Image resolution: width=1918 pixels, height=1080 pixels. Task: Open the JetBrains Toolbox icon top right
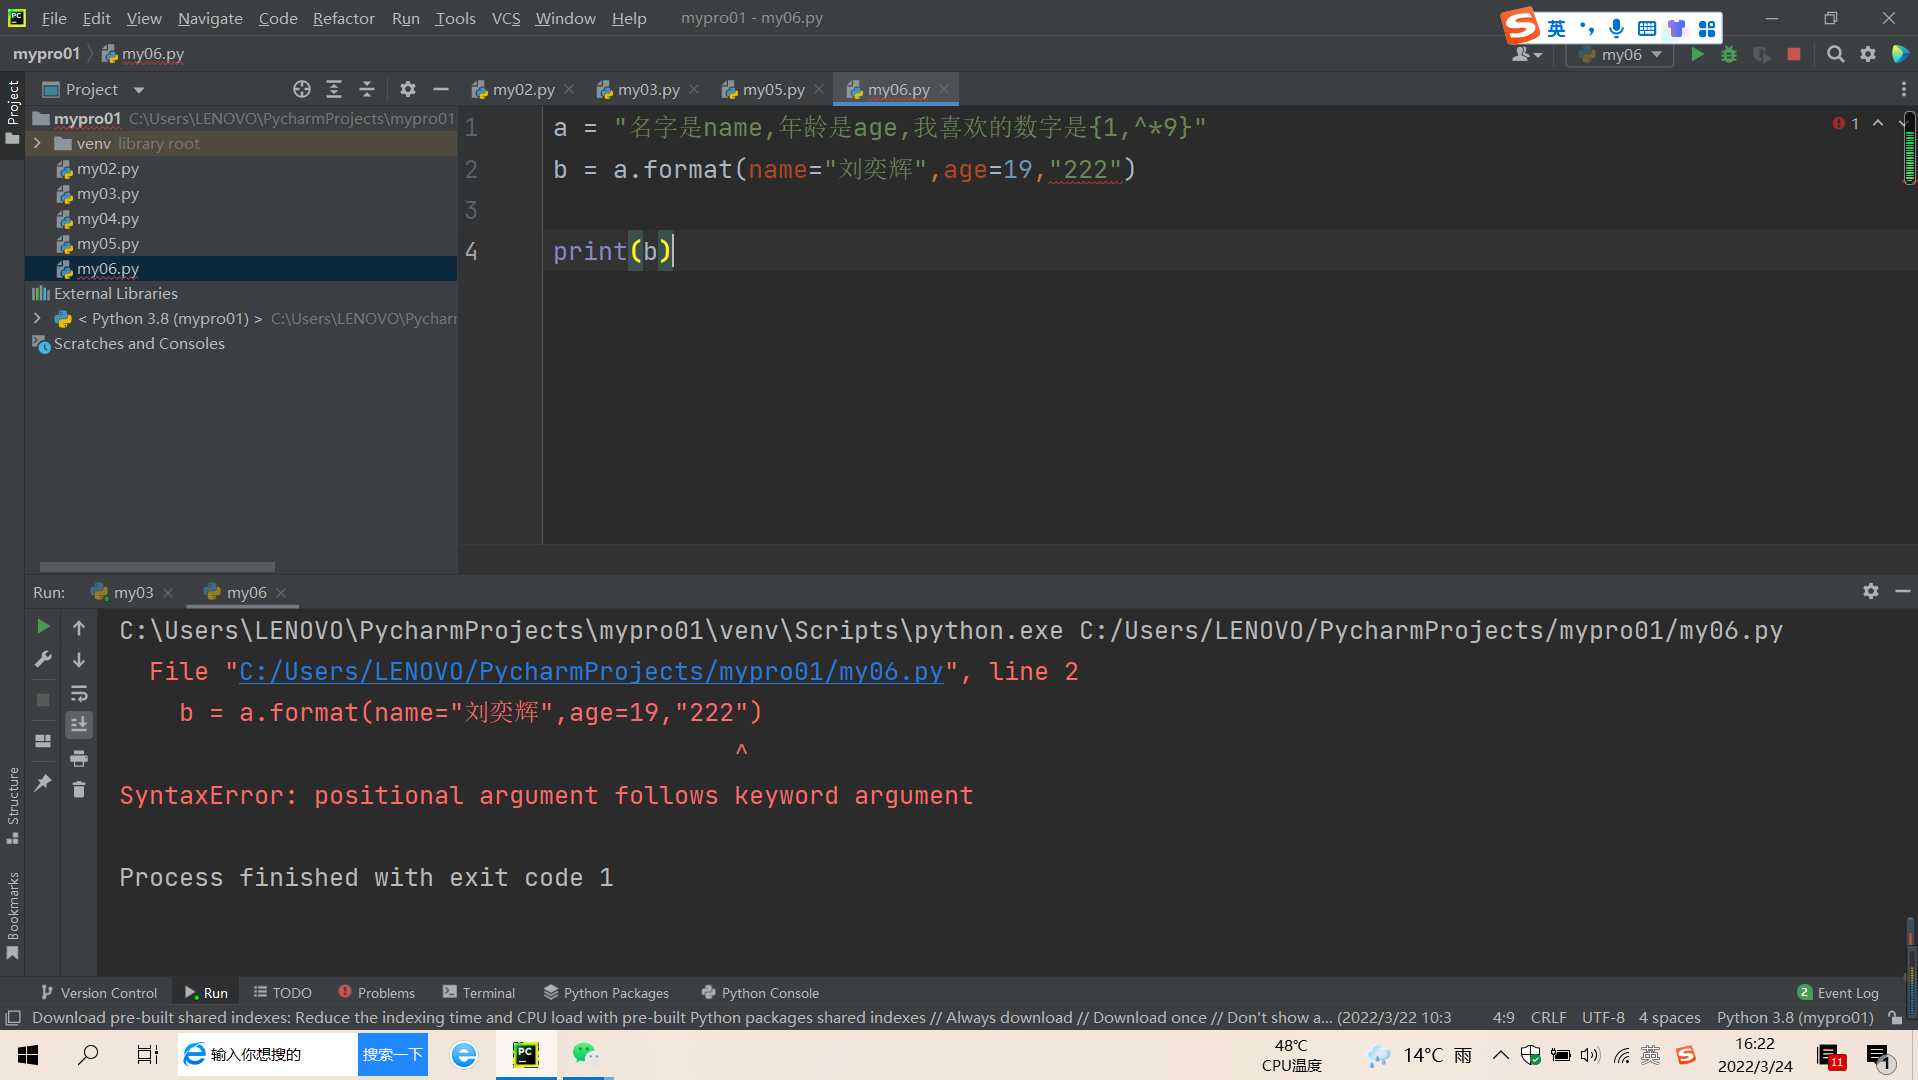(x=1901, y=55)
